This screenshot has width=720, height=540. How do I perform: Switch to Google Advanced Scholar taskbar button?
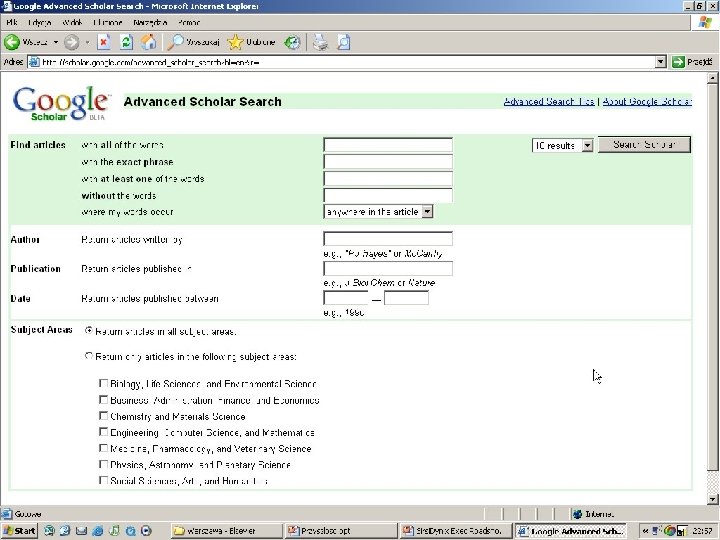tap(570, 531)
